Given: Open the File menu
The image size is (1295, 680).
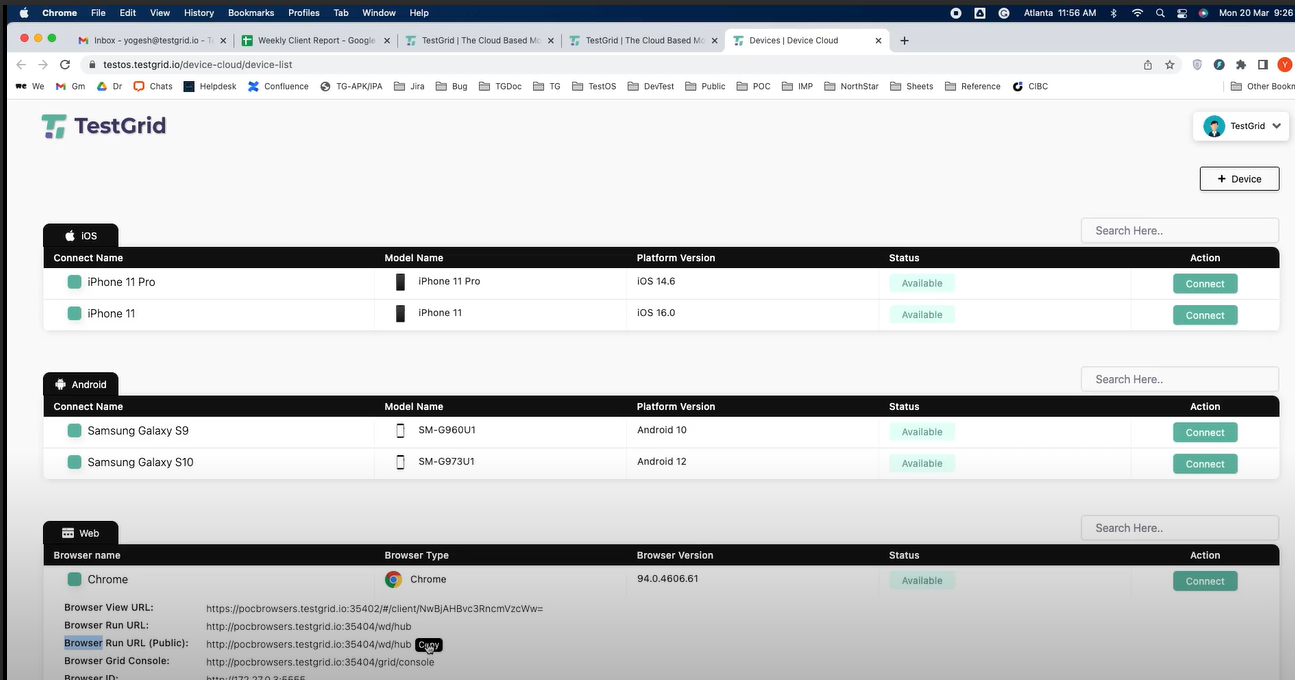Looking at the screenshot, I should [x=98, y=13].
